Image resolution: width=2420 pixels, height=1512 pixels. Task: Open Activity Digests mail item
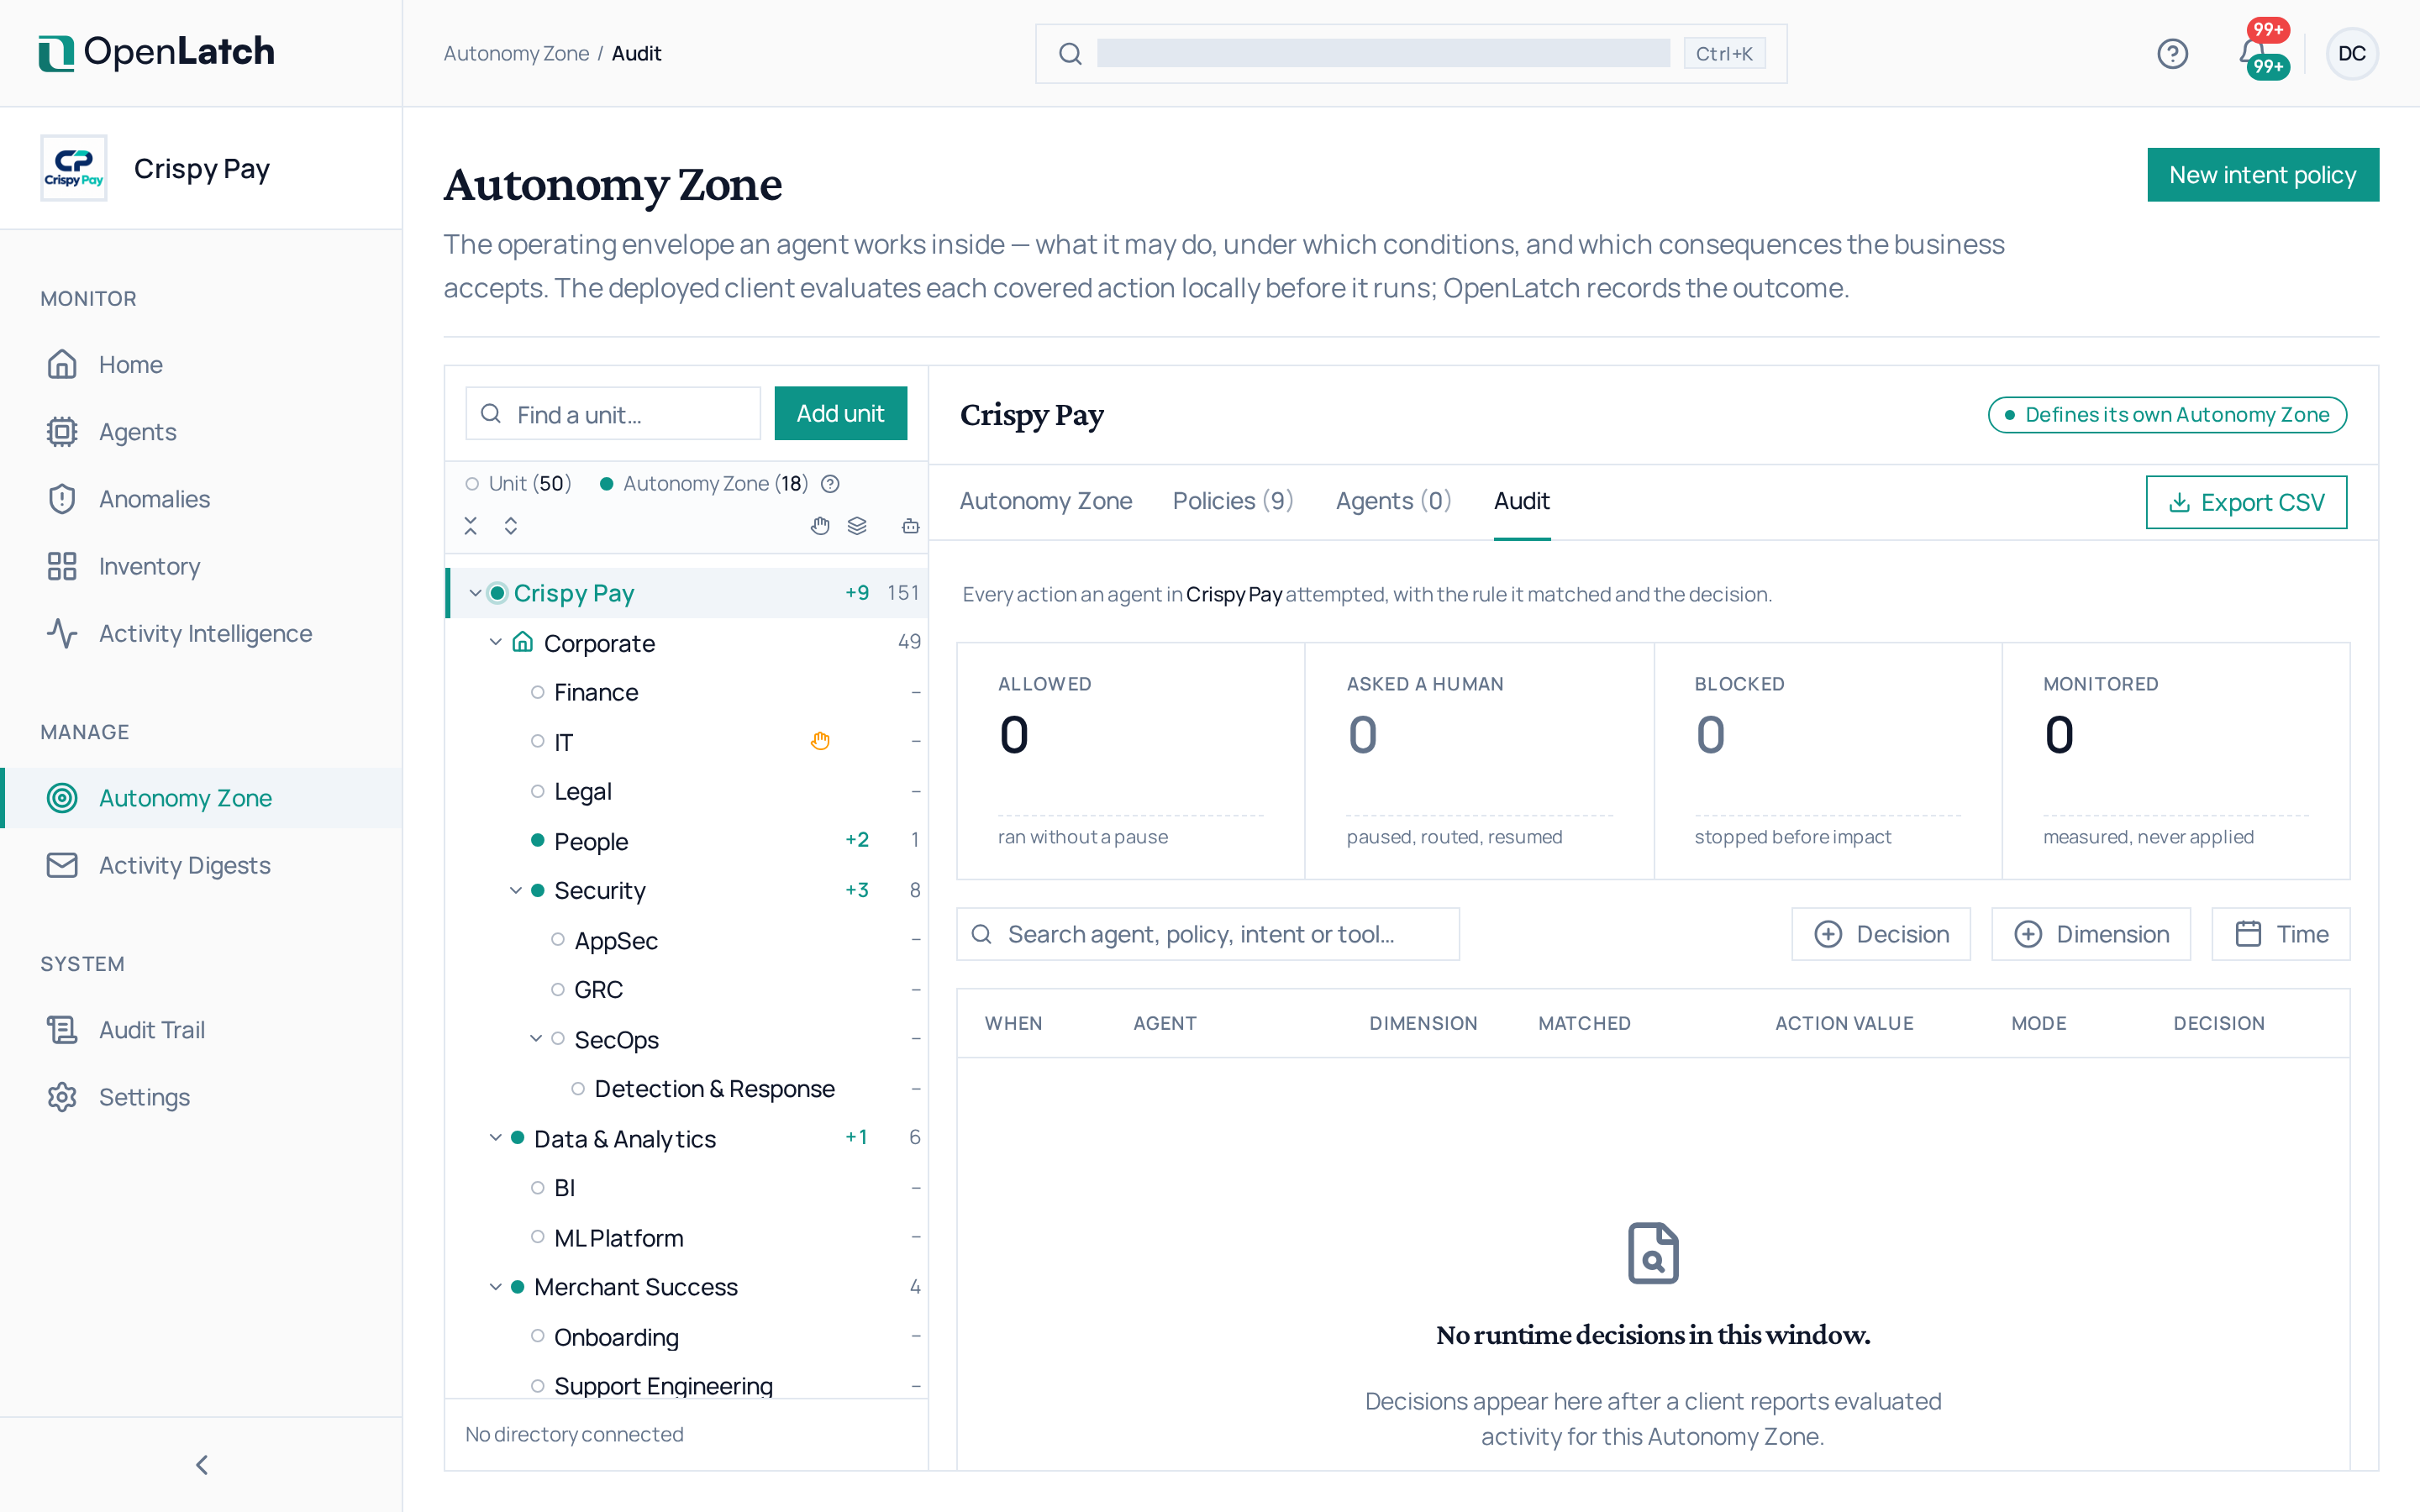click(200, 865)
